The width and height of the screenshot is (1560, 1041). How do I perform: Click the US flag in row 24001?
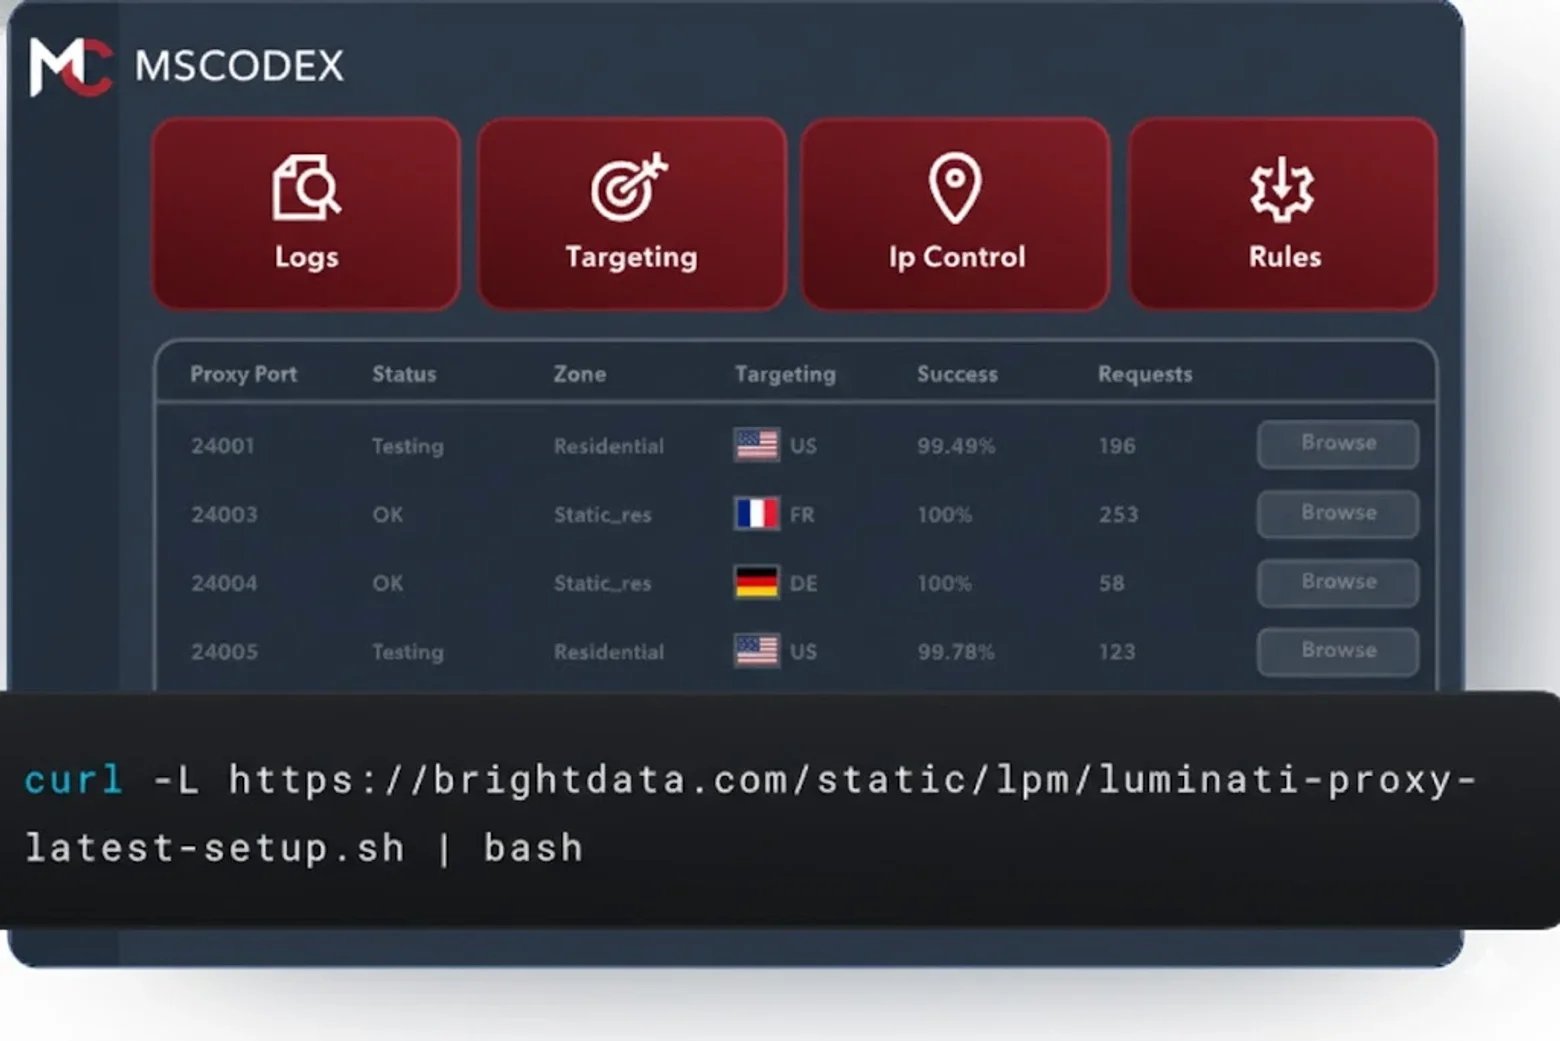[756, 445]
